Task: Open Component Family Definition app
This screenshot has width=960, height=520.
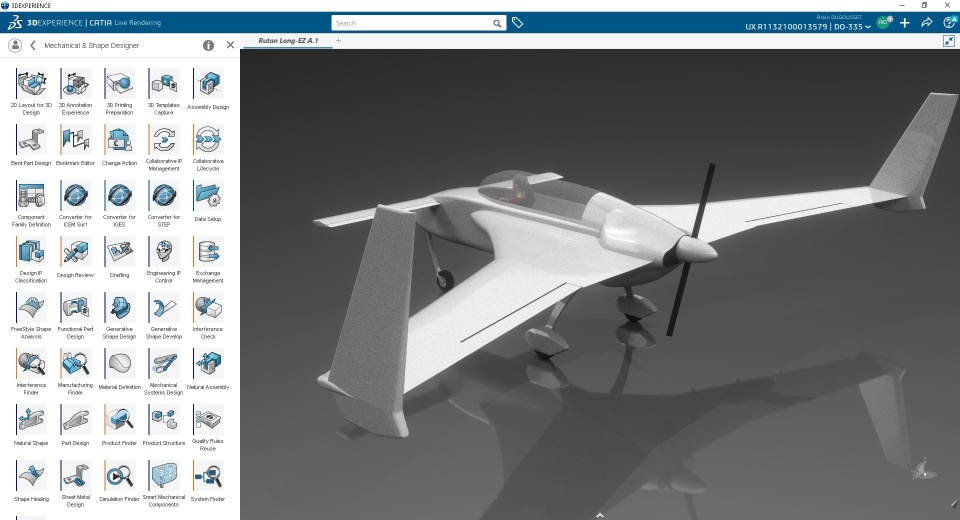Action: pyautogui.click(x=31, y=196)
